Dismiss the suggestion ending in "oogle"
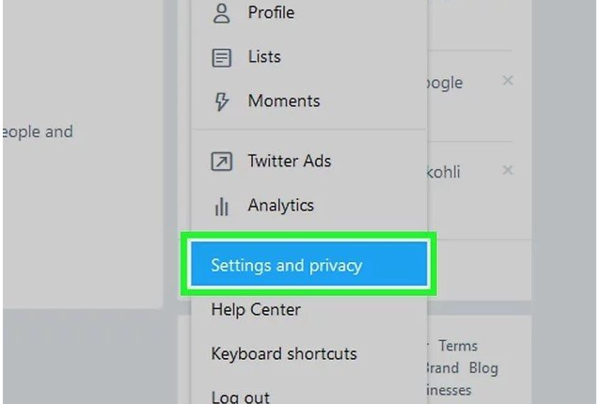 coord(508,81)
